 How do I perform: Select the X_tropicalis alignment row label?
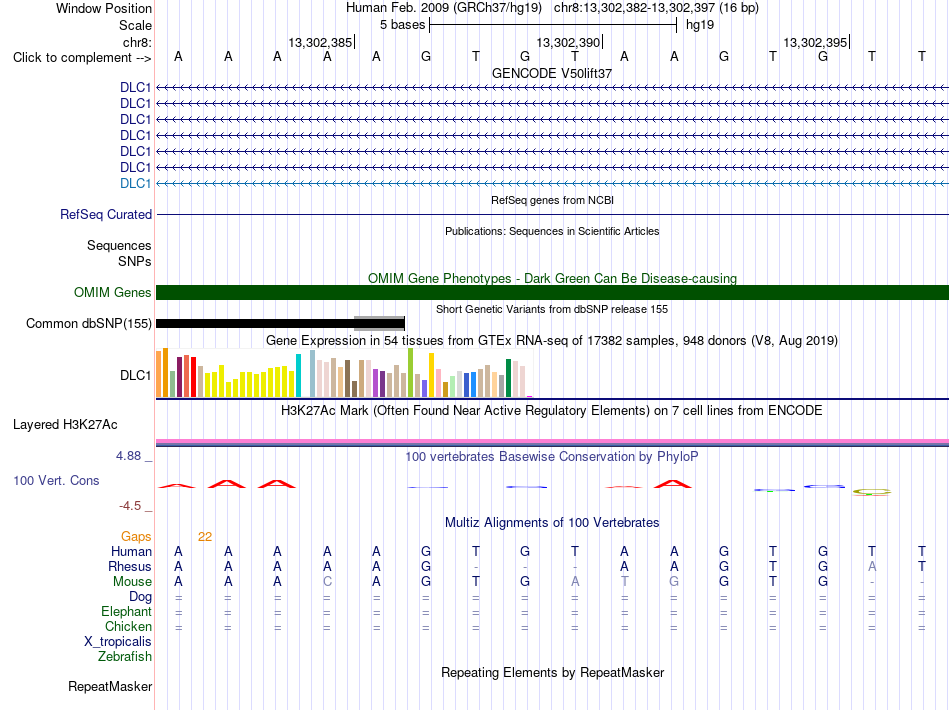(118, 642)
